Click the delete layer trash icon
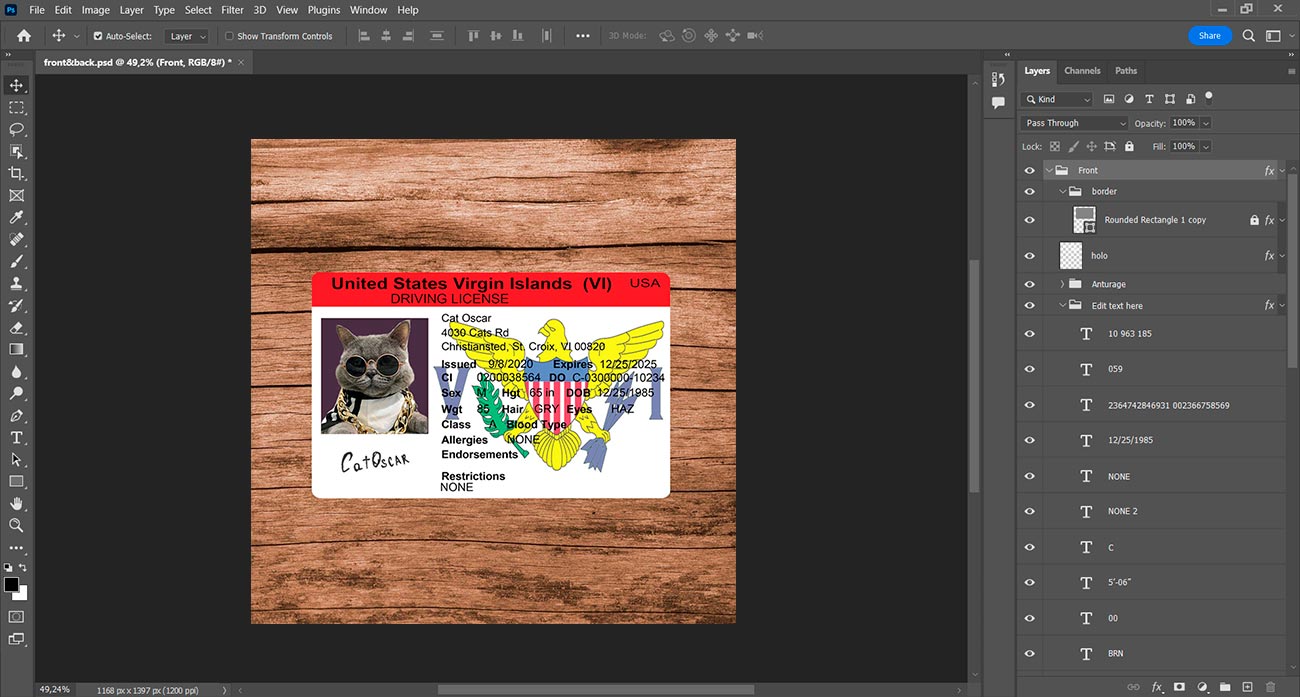The image size is (1300, 697). pos(1271,687)
